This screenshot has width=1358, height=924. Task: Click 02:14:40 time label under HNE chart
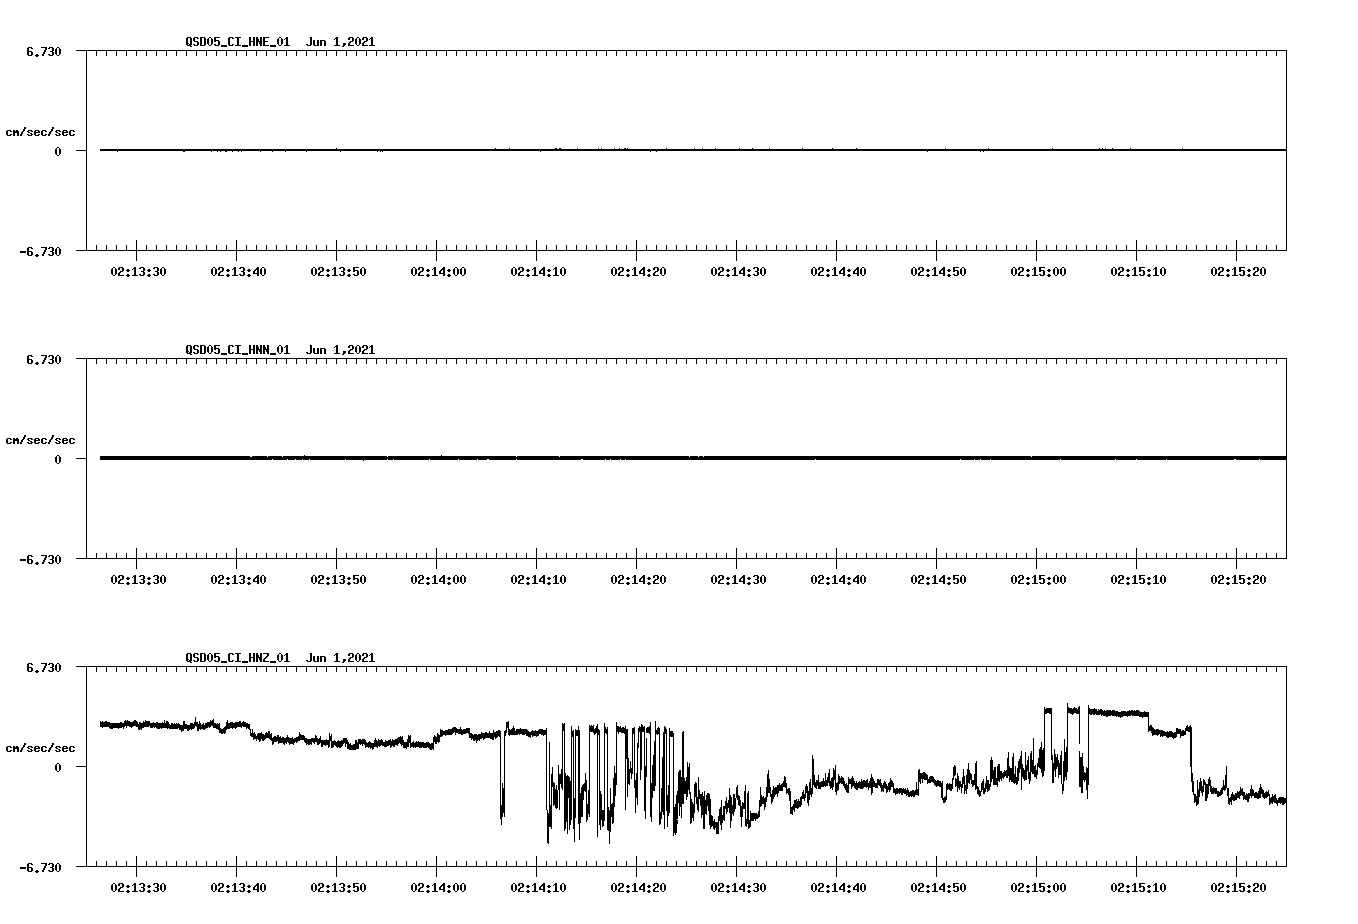click(838, 272)
